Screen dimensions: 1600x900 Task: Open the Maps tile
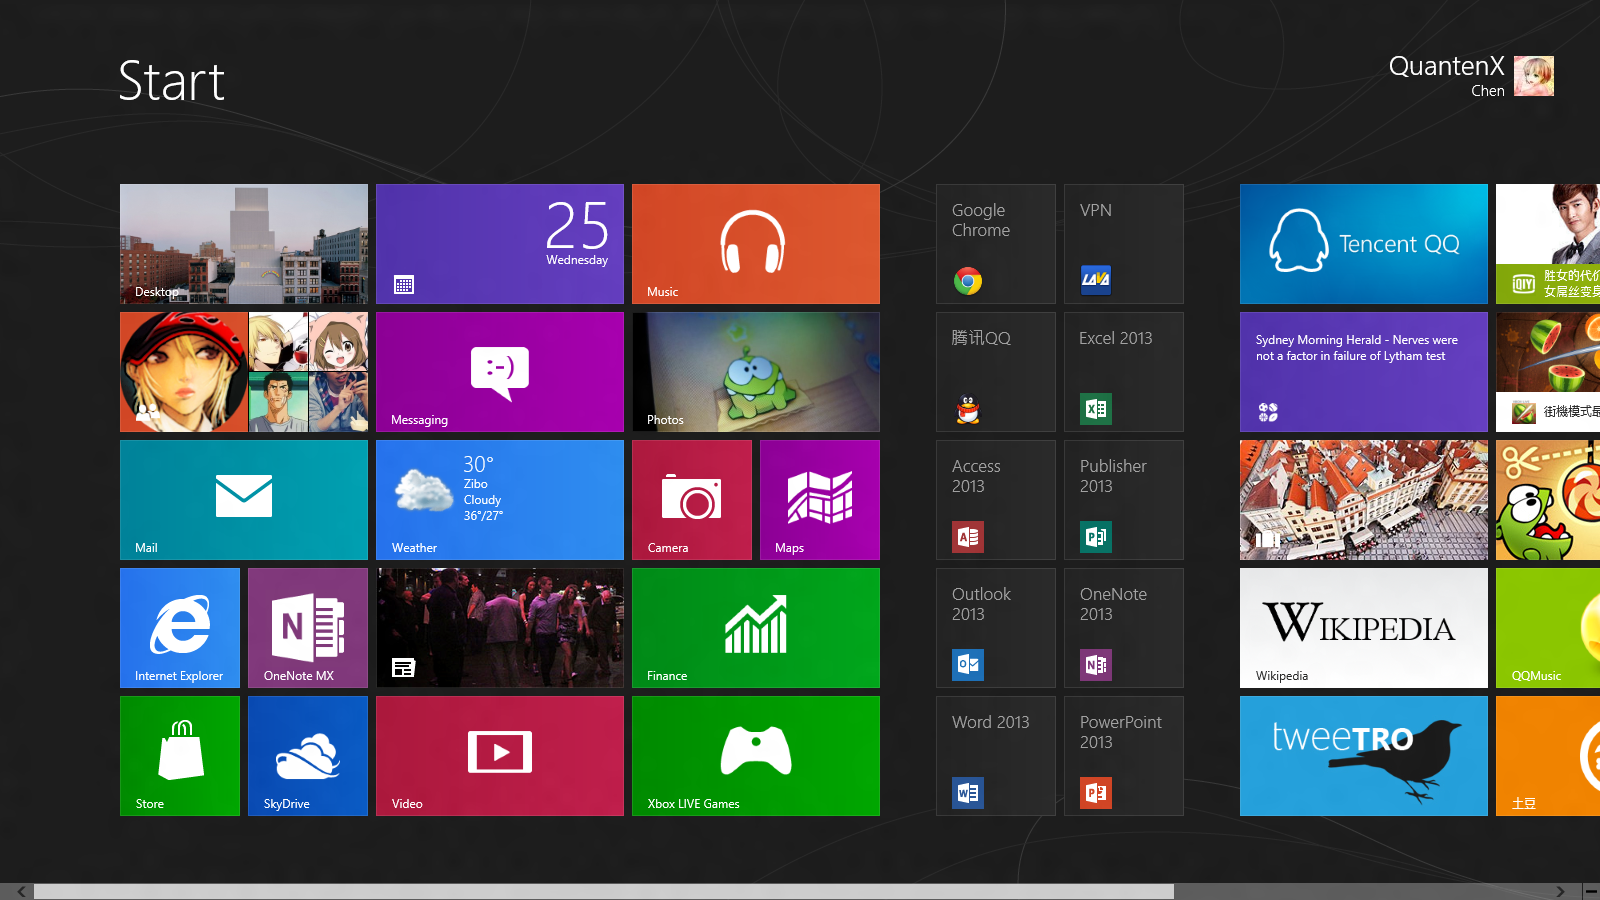(x=820, y=500)
